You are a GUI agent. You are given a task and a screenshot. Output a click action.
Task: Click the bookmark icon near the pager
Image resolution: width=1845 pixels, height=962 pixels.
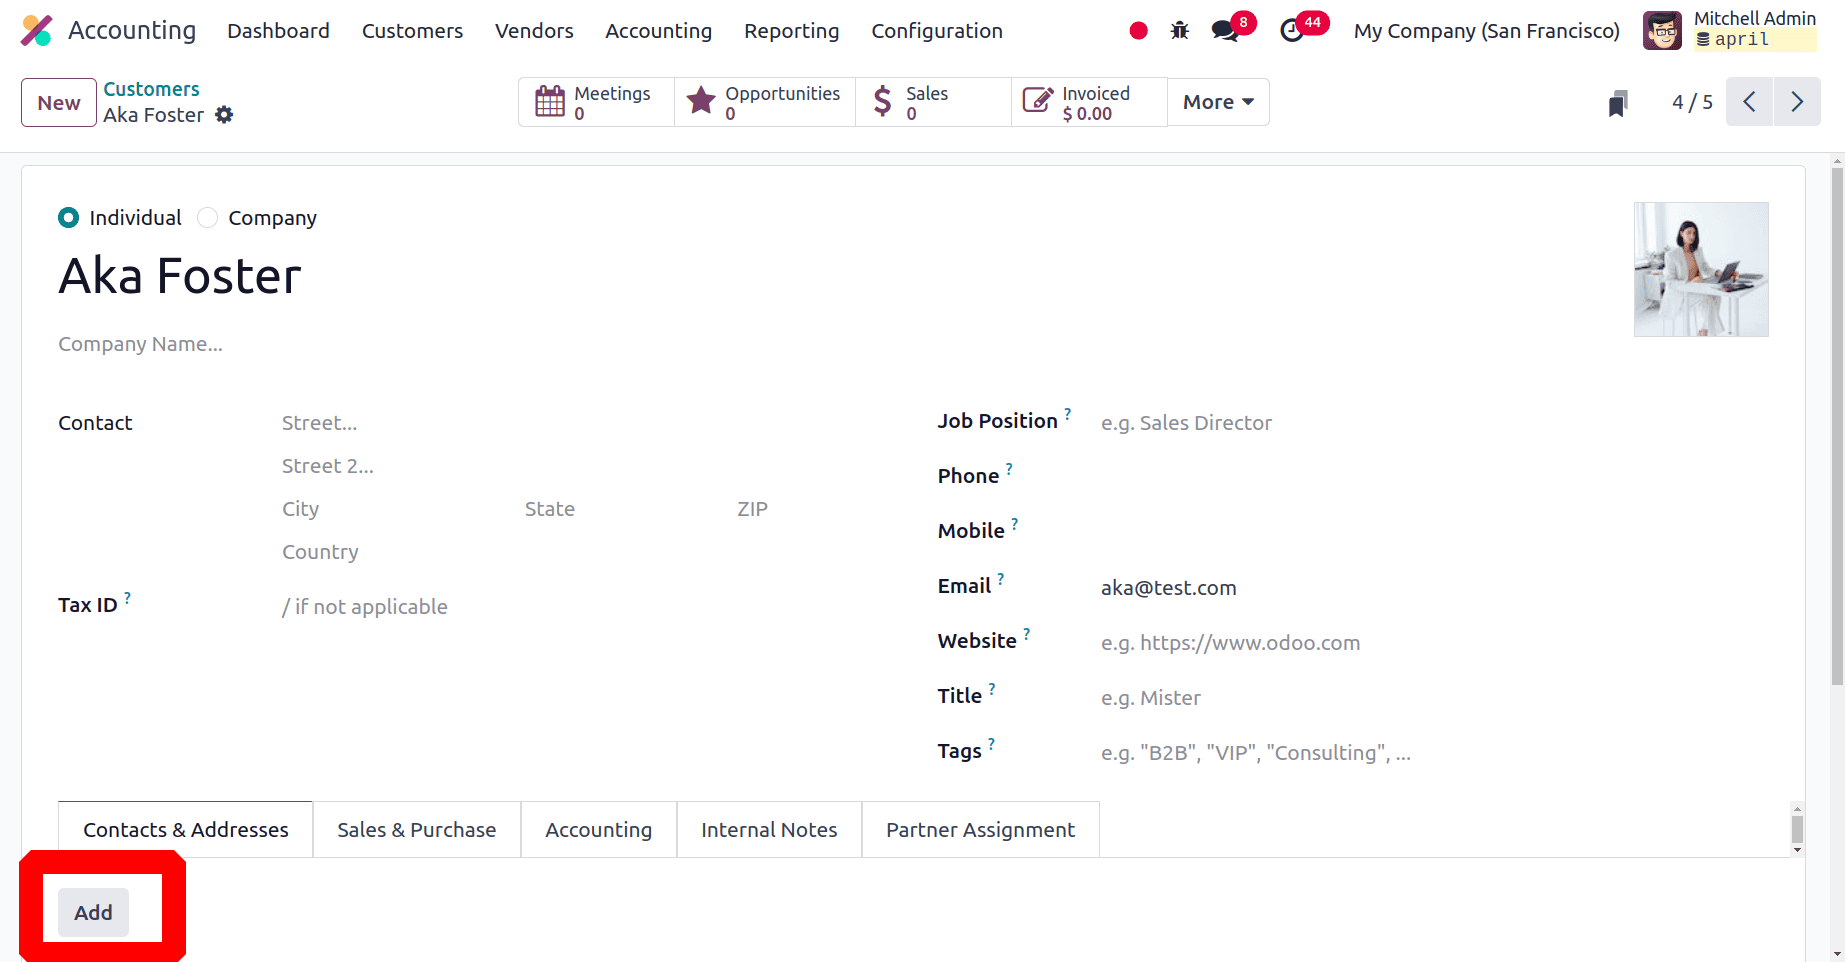tap(1618, 103)
